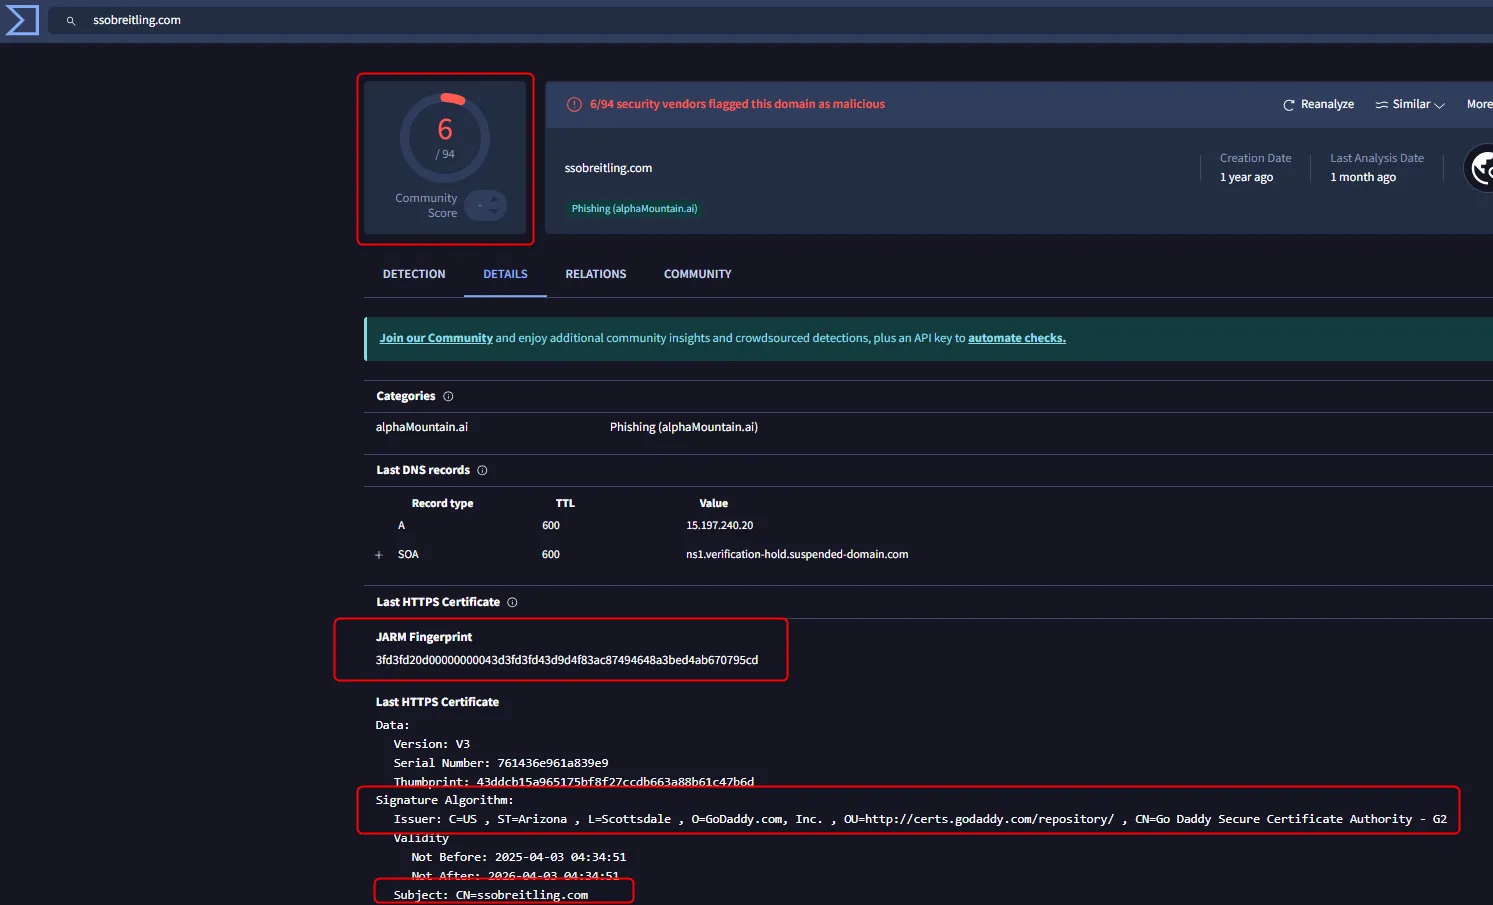The height and width of the screenshot is (905, 1493).
Task: Reanalyze the domain
Action: click(x=1318, y=104)
